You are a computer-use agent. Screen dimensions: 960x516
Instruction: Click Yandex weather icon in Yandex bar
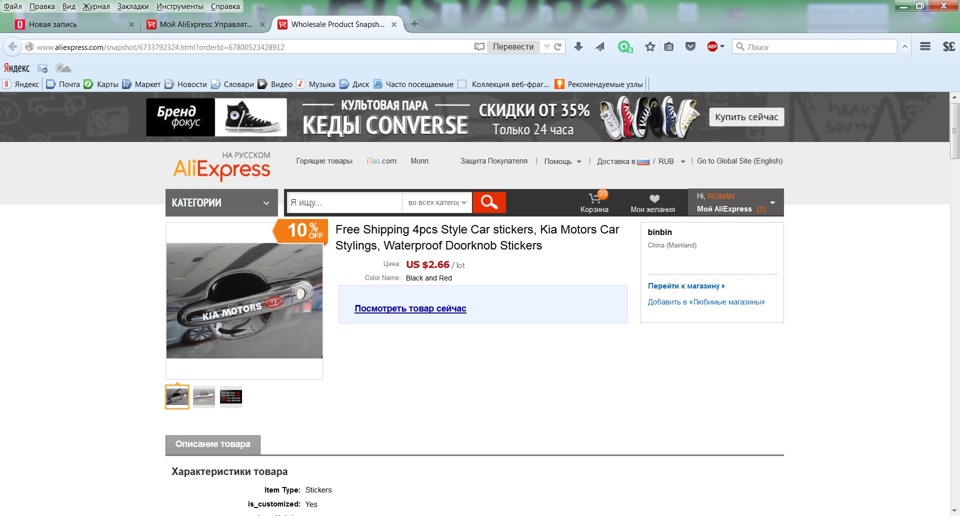[63, 68]
